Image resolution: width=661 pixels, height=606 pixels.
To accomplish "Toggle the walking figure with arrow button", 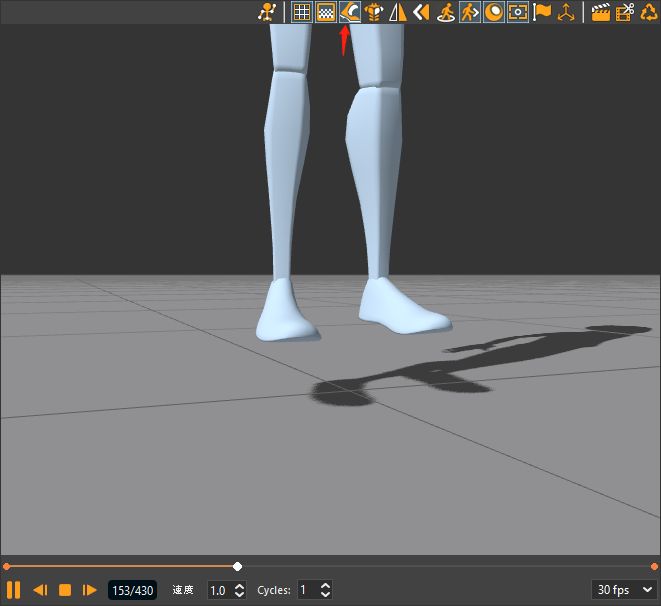I will click(x=470, y=12).
